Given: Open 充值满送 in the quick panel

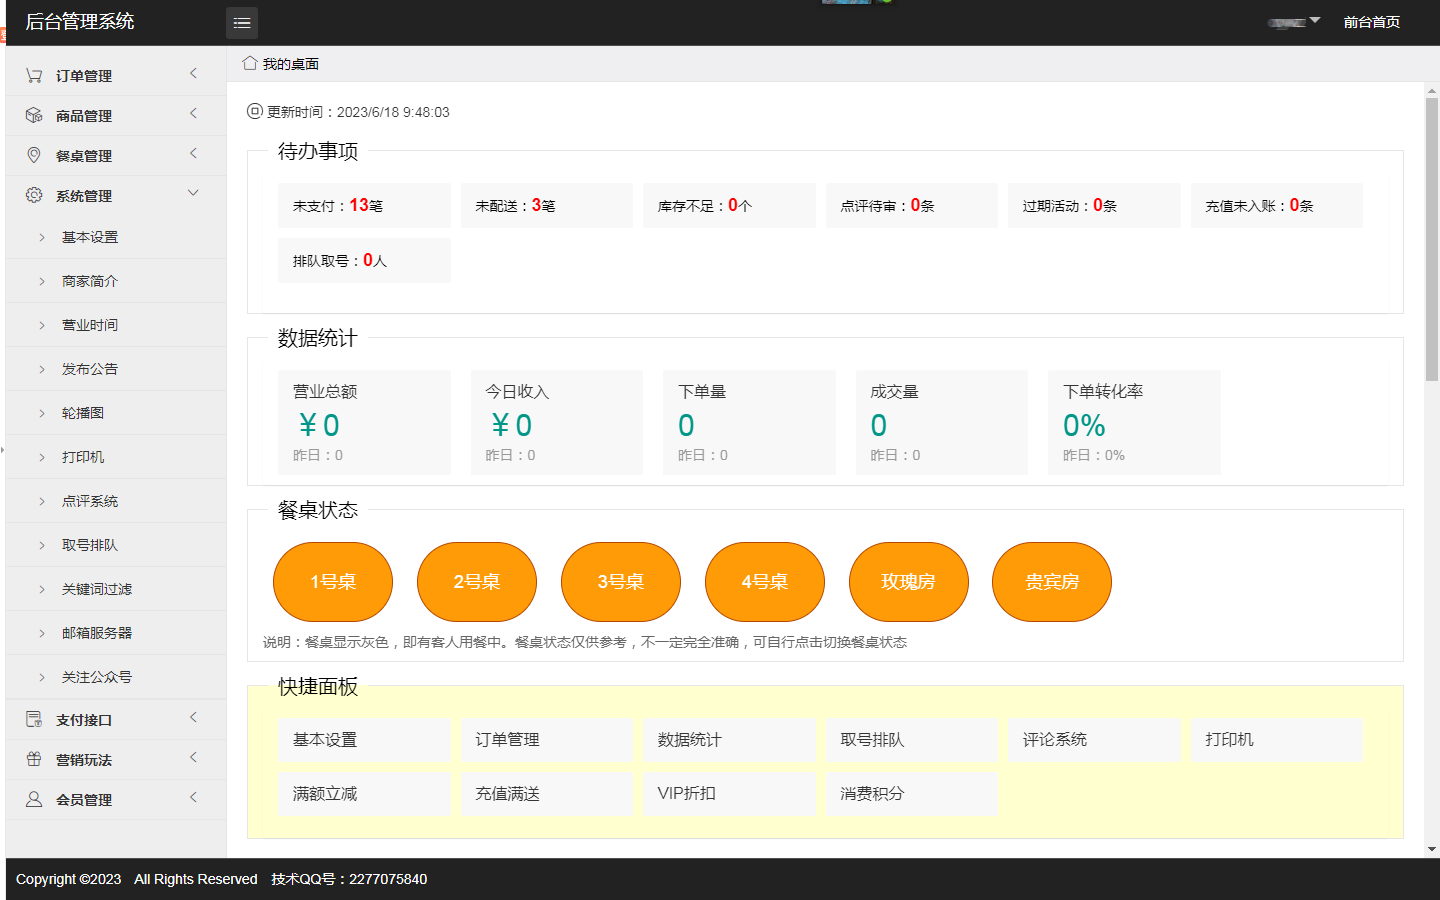Looking at the screenshot, I should pos(508,793).
